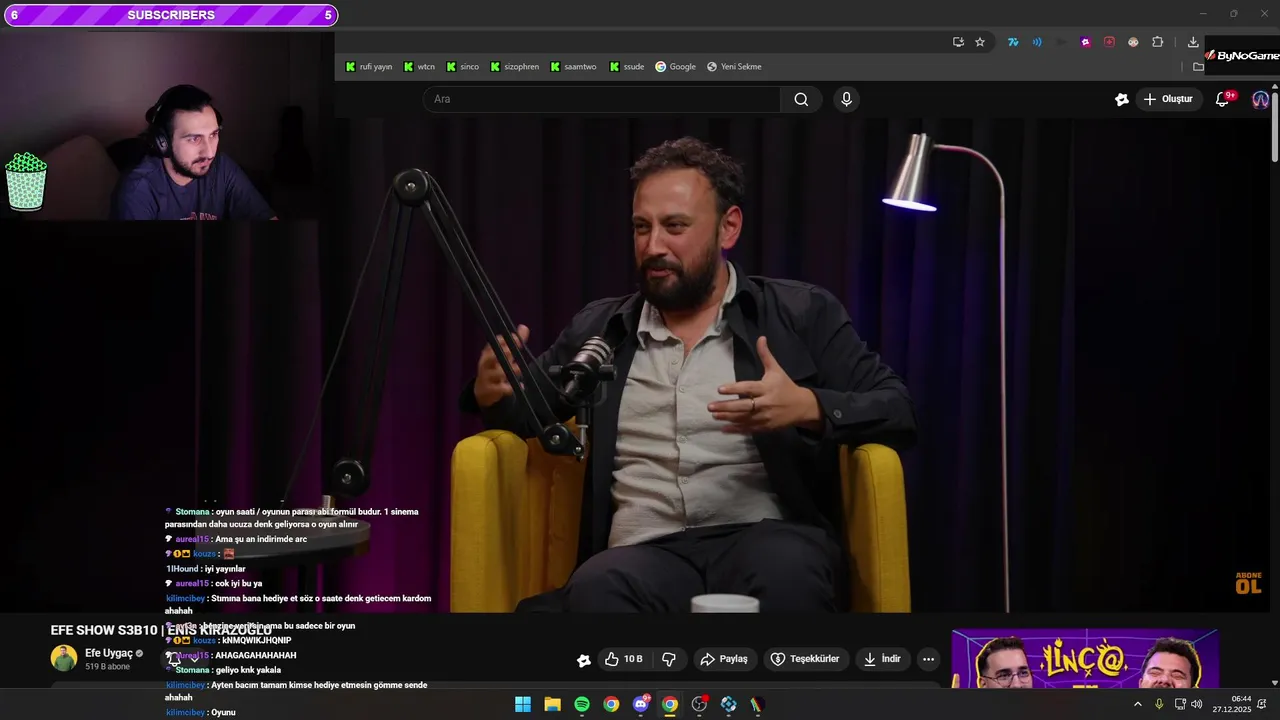Click the Paylaş share button
1280x720 pixels.
[724, 659]
